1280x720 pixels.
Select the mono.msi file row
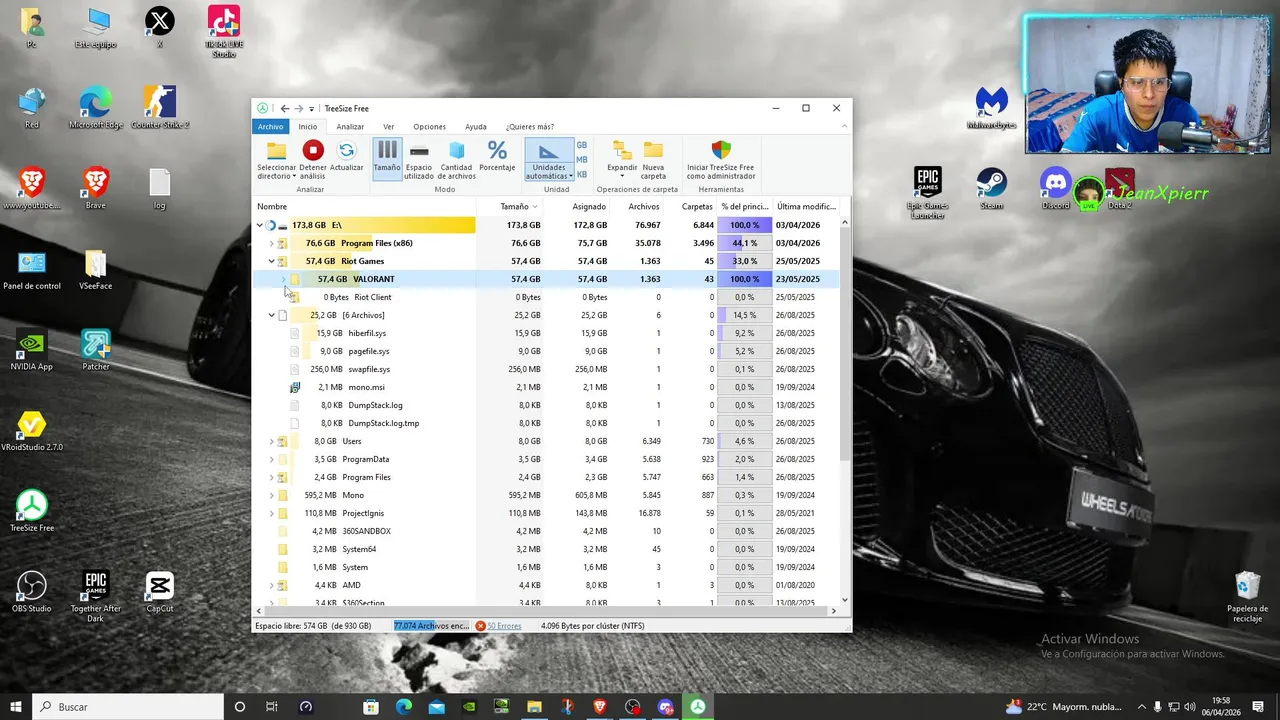tap(546, 387)
